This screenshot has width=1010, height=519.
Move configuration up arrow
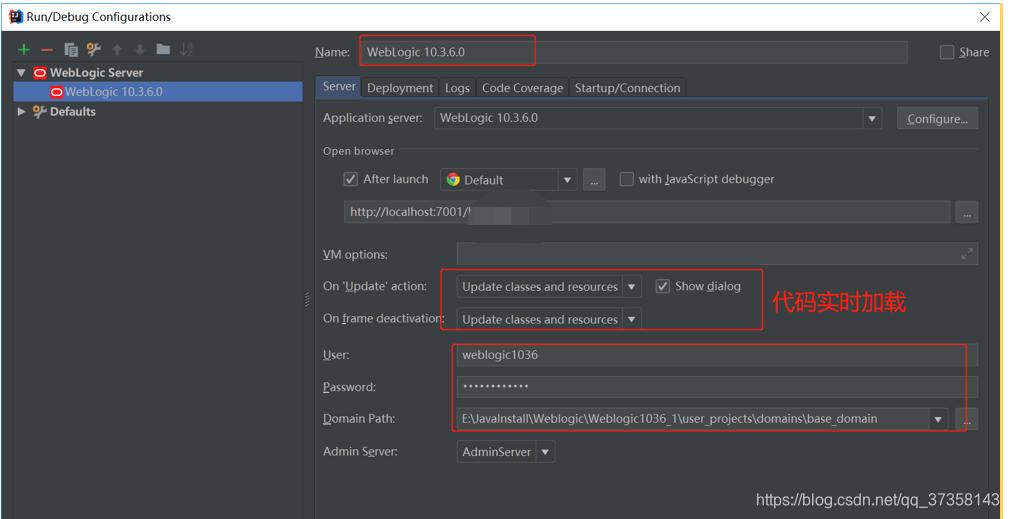point(117,50)
